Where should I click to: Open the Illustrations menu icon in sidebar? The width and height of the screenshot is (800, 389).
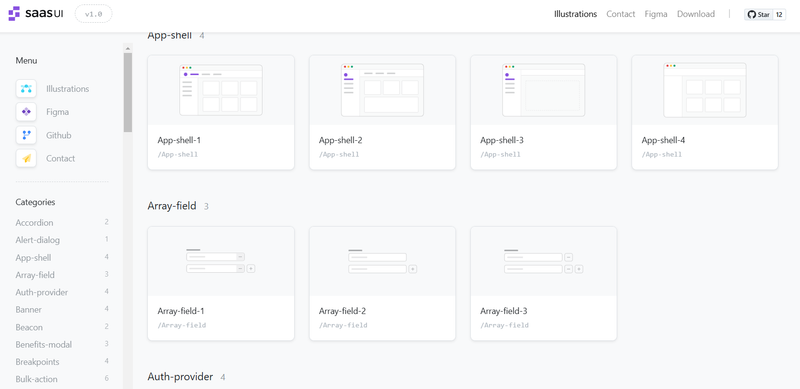[26, 89]
